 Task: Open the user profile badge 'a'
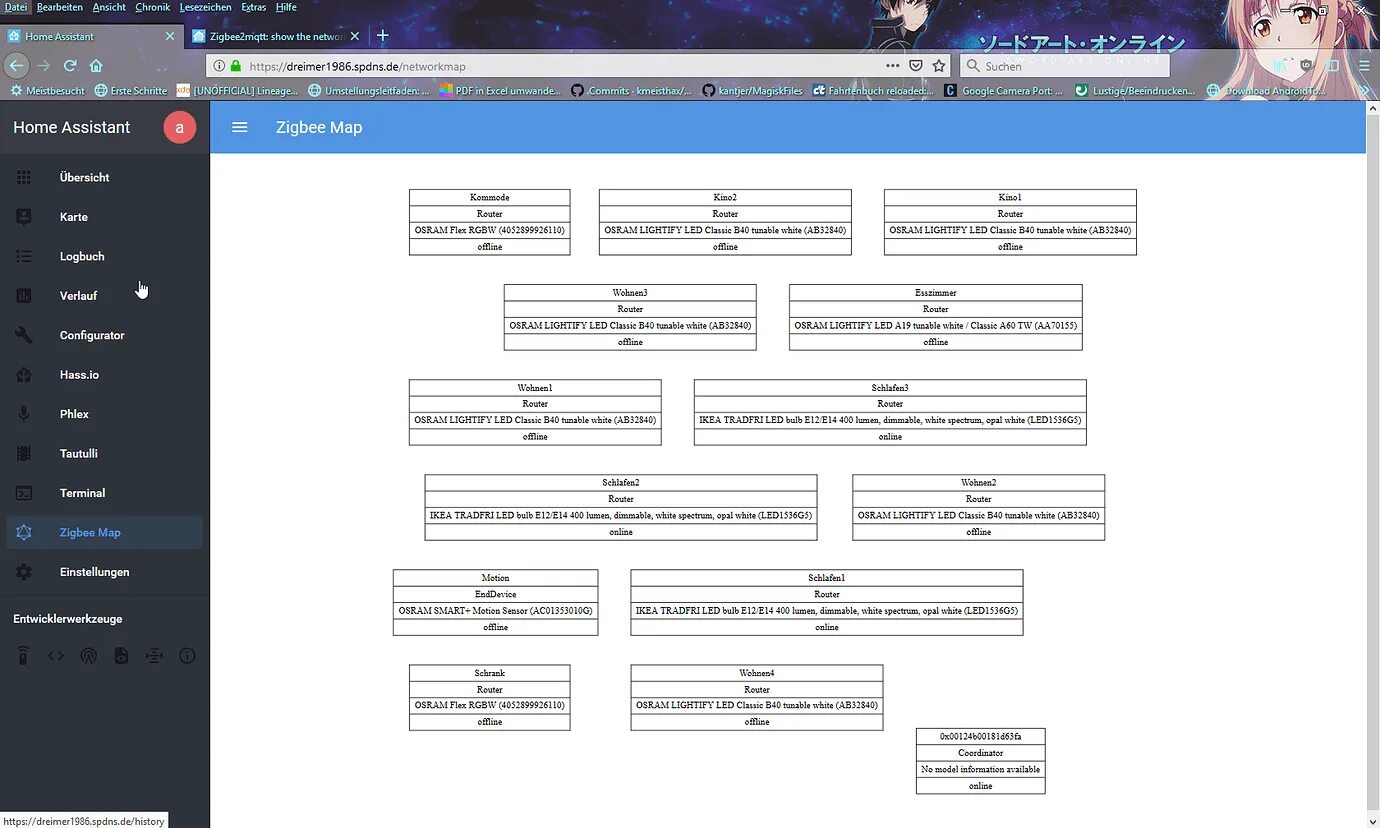[180, 127]
